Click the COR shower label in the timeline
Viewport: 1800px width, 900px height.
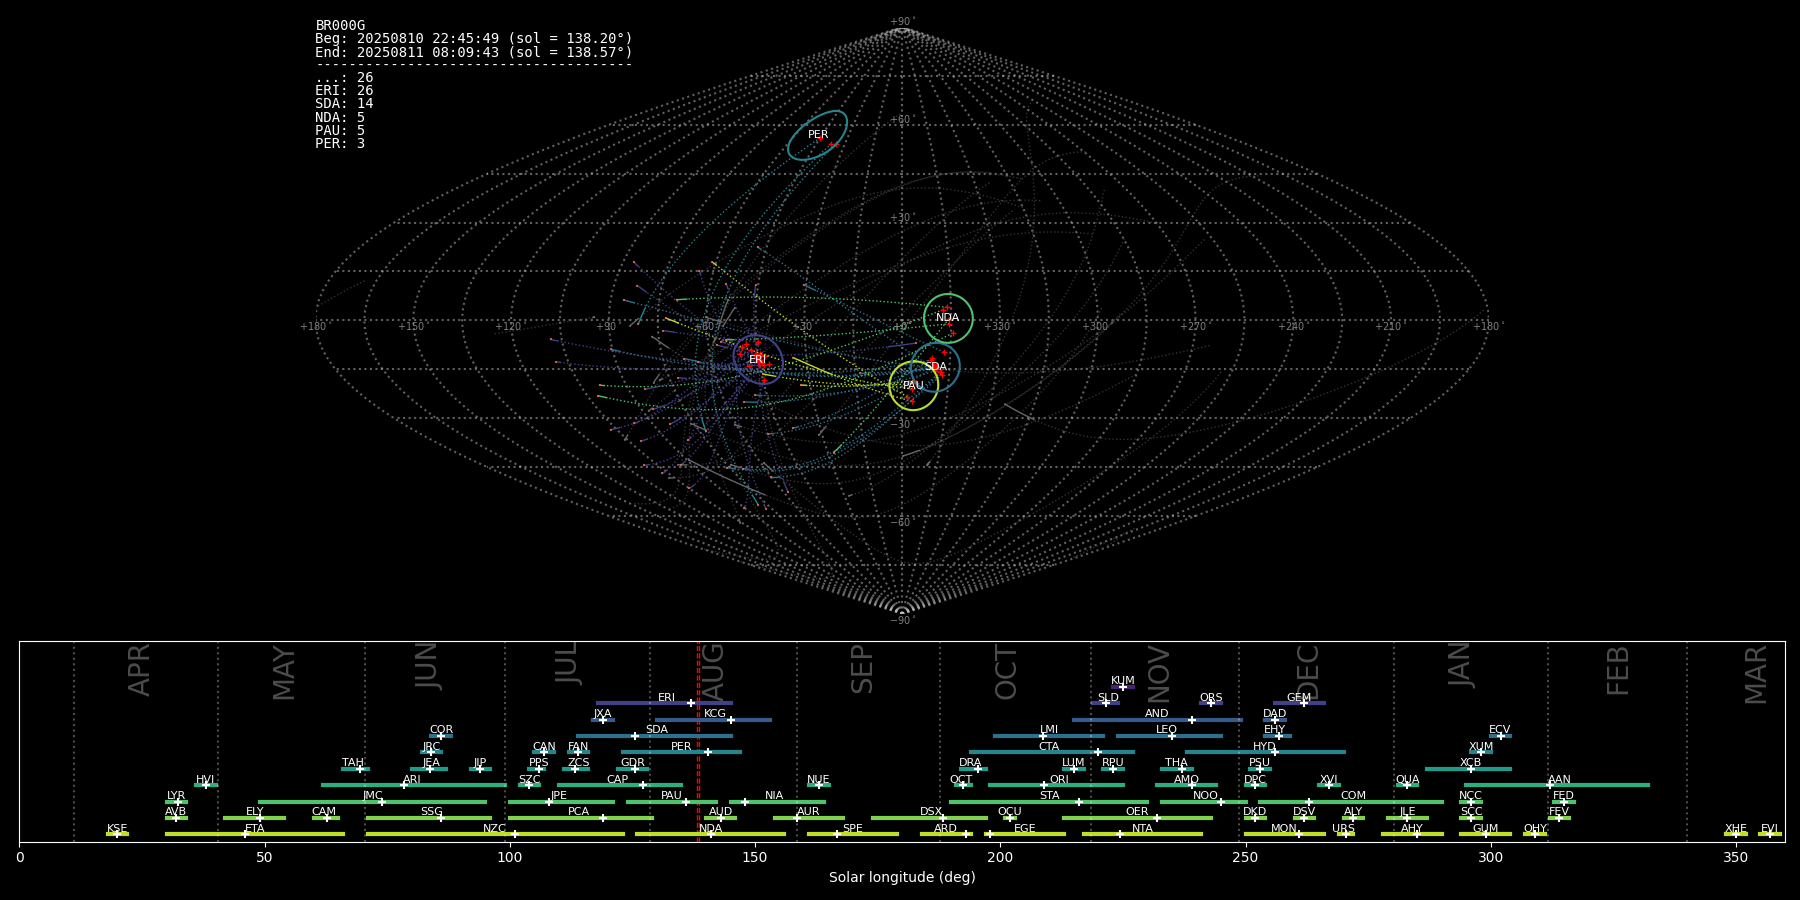click(441, 730)
